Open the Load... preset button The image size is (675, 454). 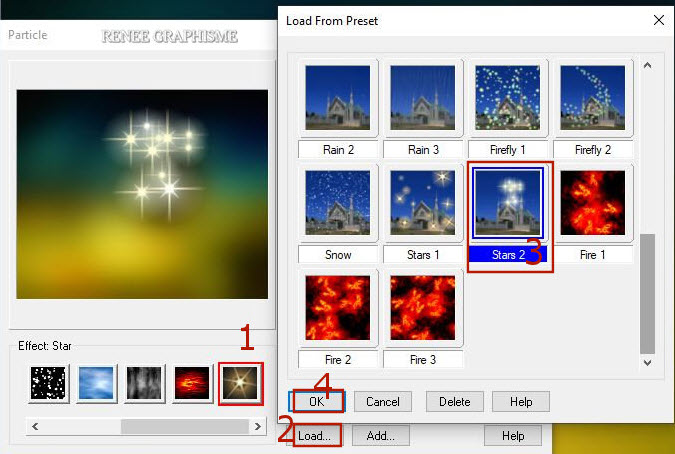tap(315, 435)
